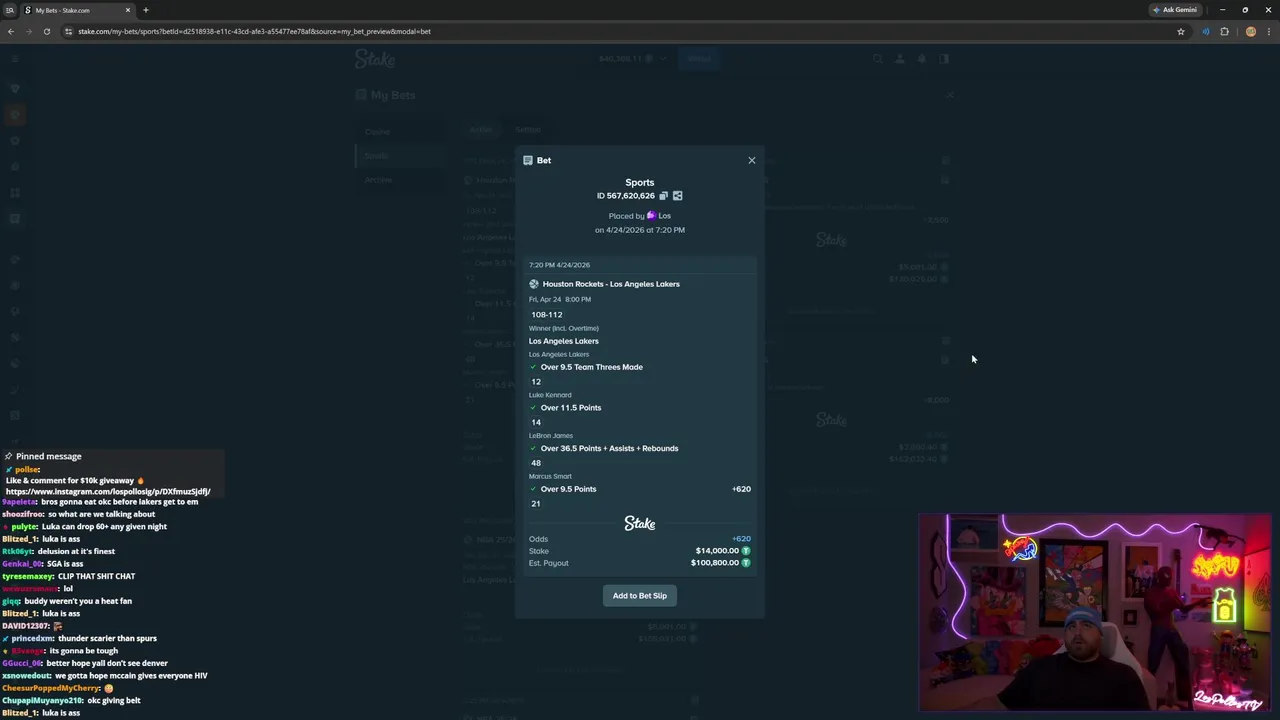Select Over 36.5 Points + Assists + Rebounds leg
Image resolution: width=1280 pixels, height=720 pixels.
(609, 448)
